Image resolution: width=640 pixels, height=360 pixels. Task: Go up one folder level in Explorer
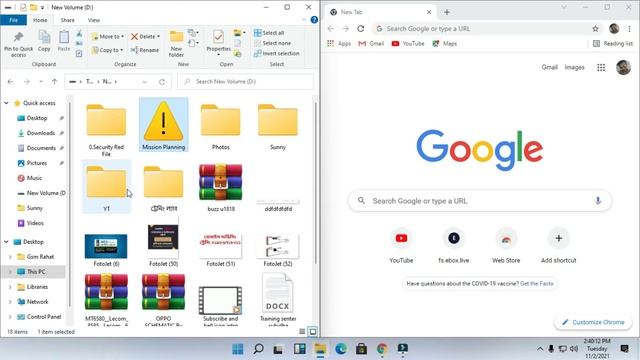click(54, 82)
